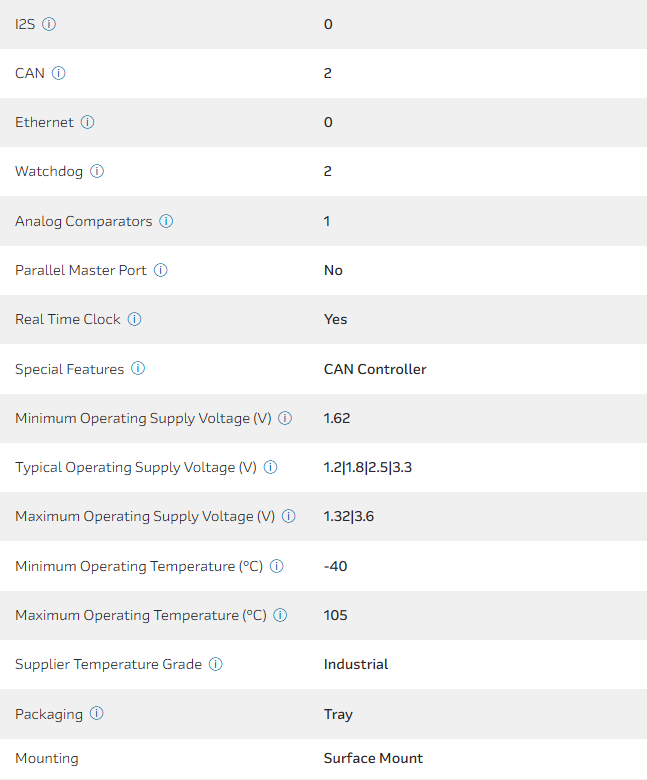Image resolution: width=647 pixels, height=780 pixels.
Task: Click Minimum Operating Supply Voltage info icon
Action: (285, 418)
